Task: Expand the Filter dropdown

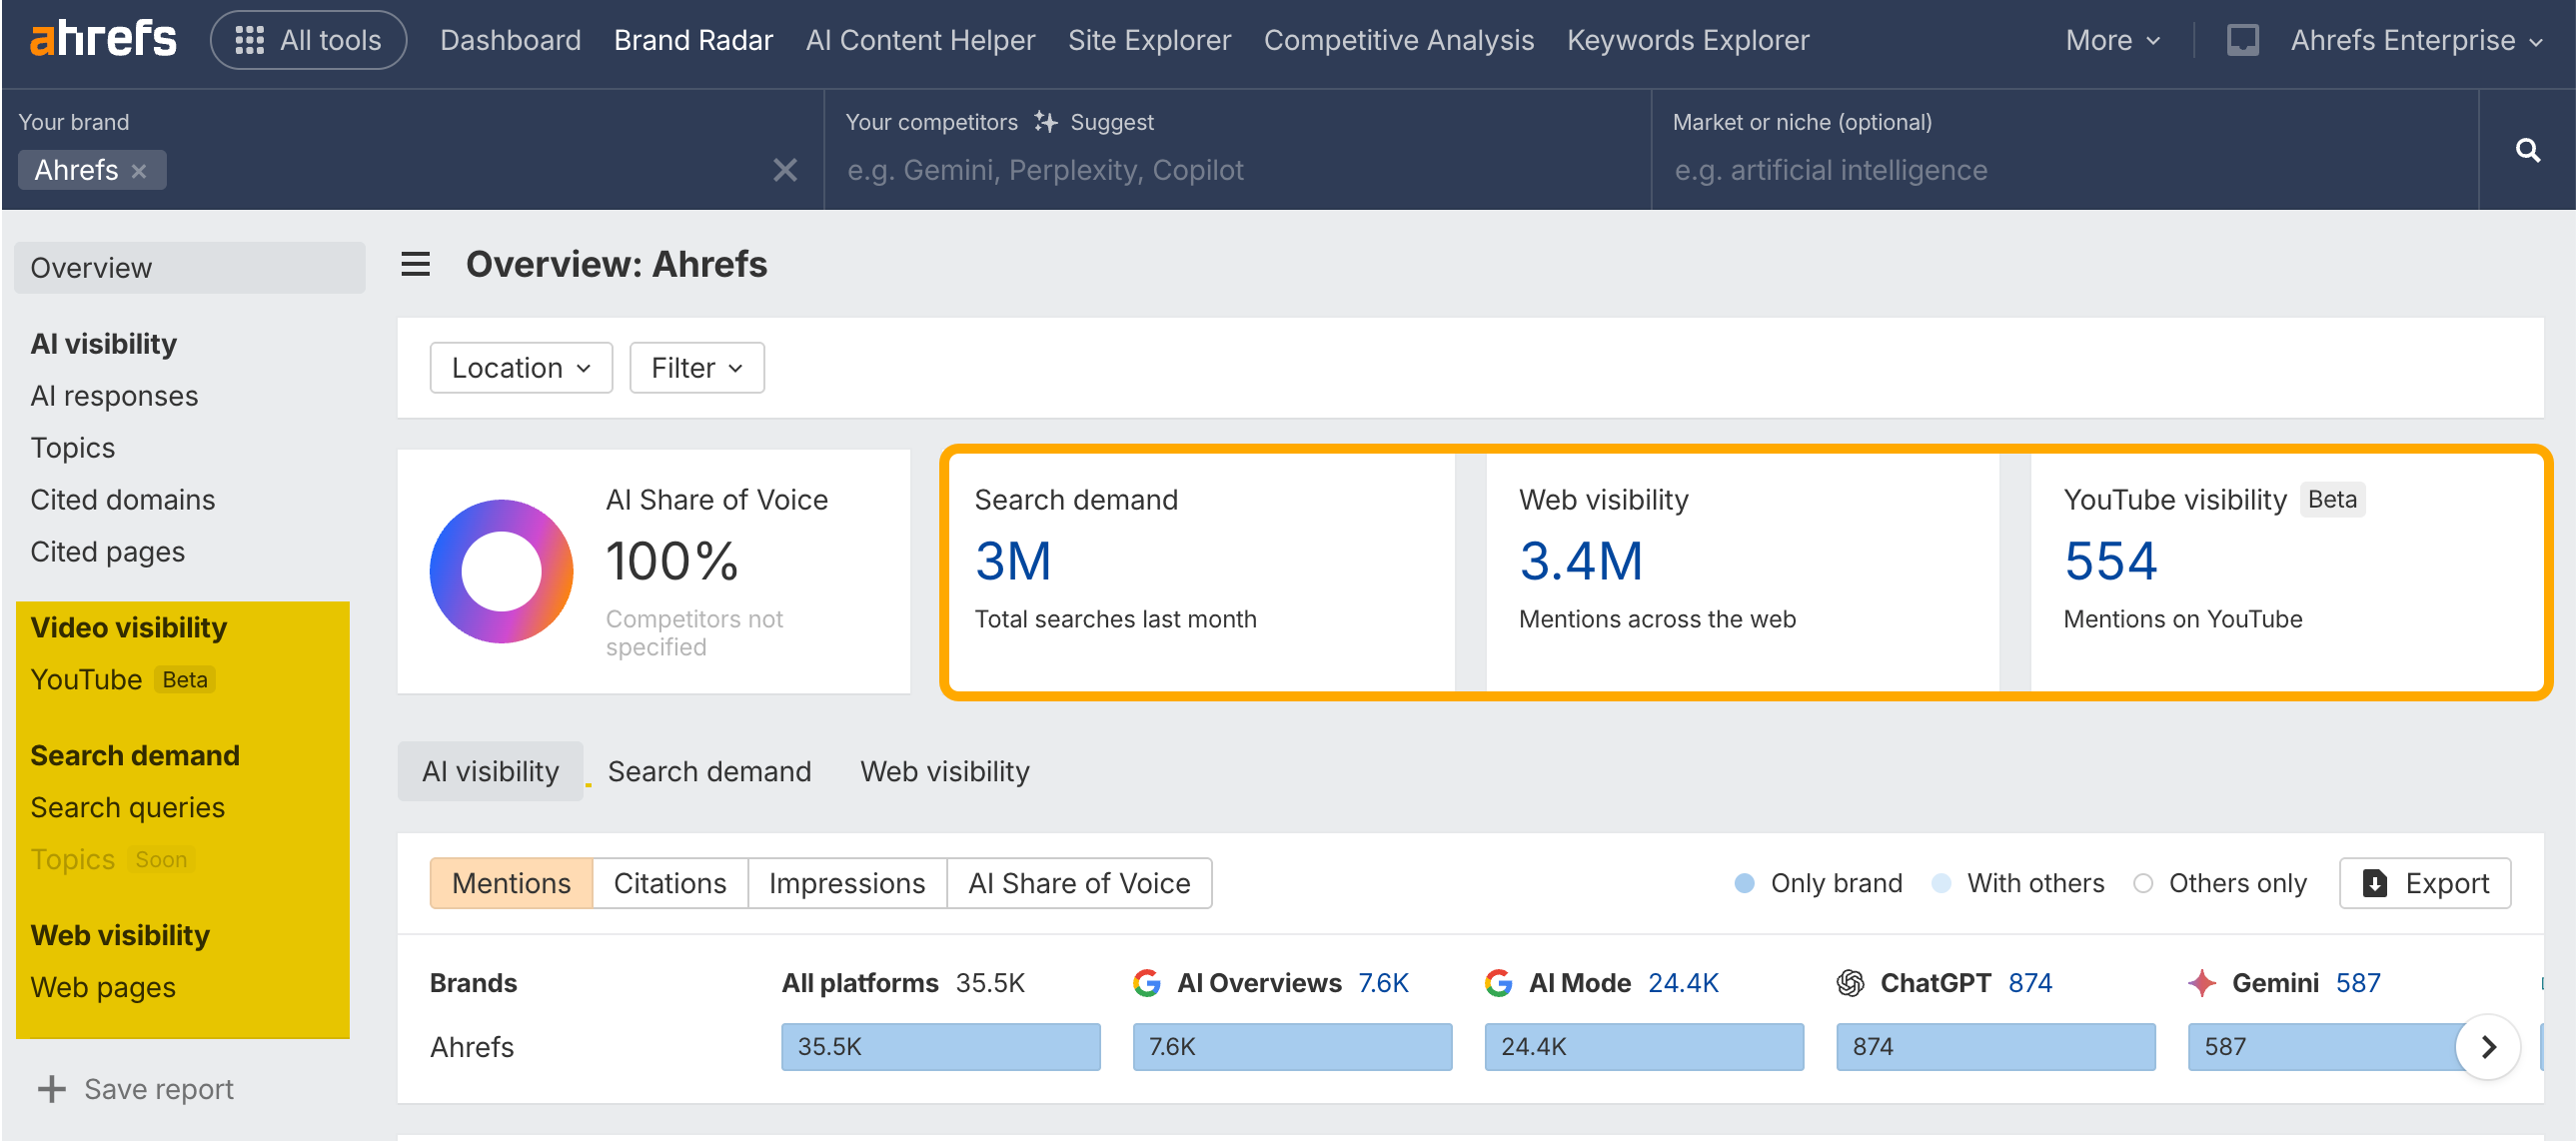Action: (696, 368)
